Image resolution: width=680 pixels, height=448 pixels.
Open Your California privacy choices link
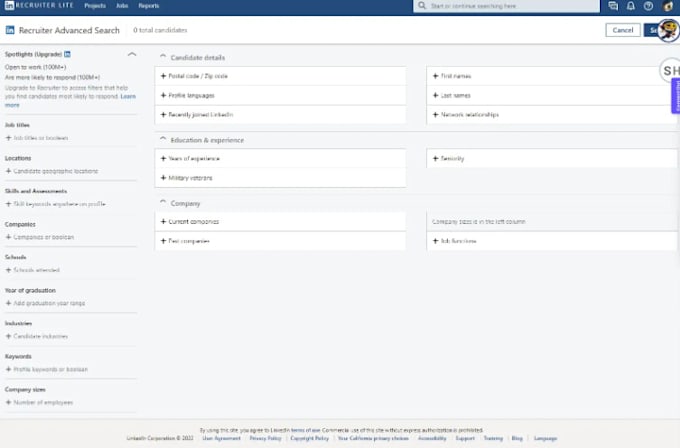click(373, 438)
